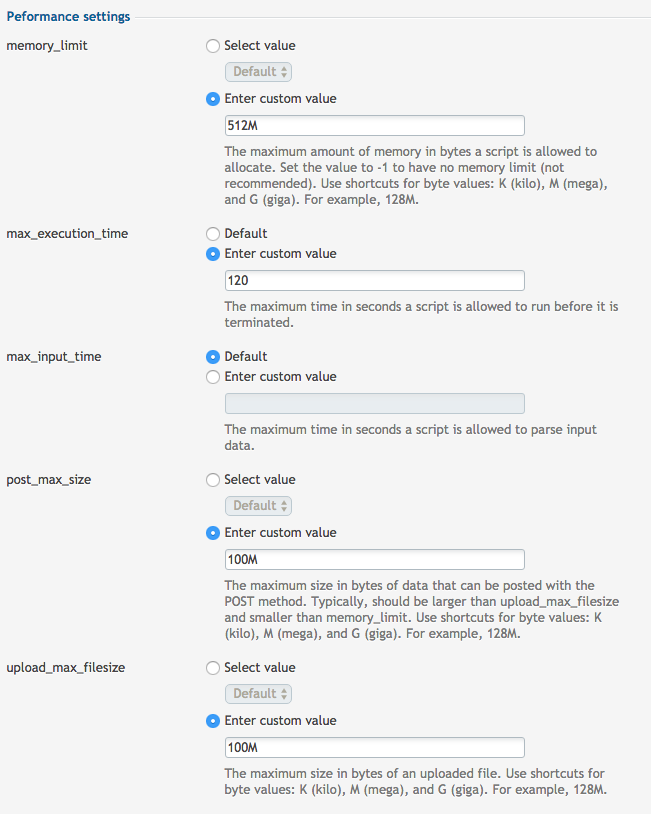The image size is (651, 814).
Task: Select Default radio for max_input_time
Action: 212,357
